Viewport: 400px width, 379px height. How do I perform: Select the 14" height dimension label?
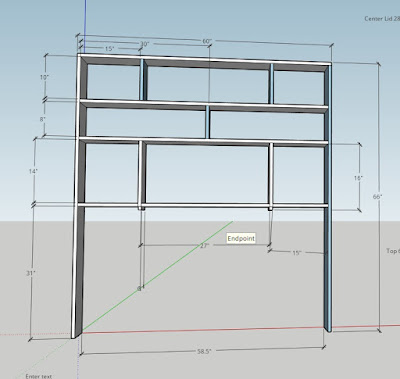pyautogui.click(x=33, y=171)
